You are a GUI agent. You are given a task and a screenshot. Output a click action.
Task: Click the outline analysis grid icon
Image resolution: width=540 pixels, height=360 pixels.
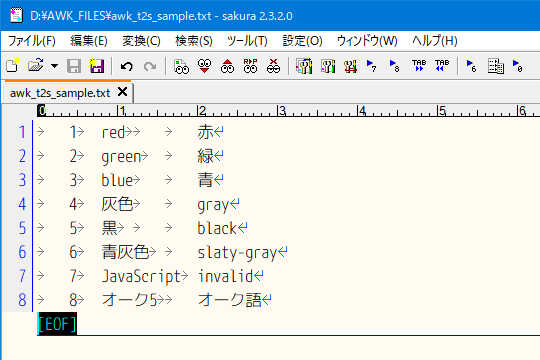(496, 66)
